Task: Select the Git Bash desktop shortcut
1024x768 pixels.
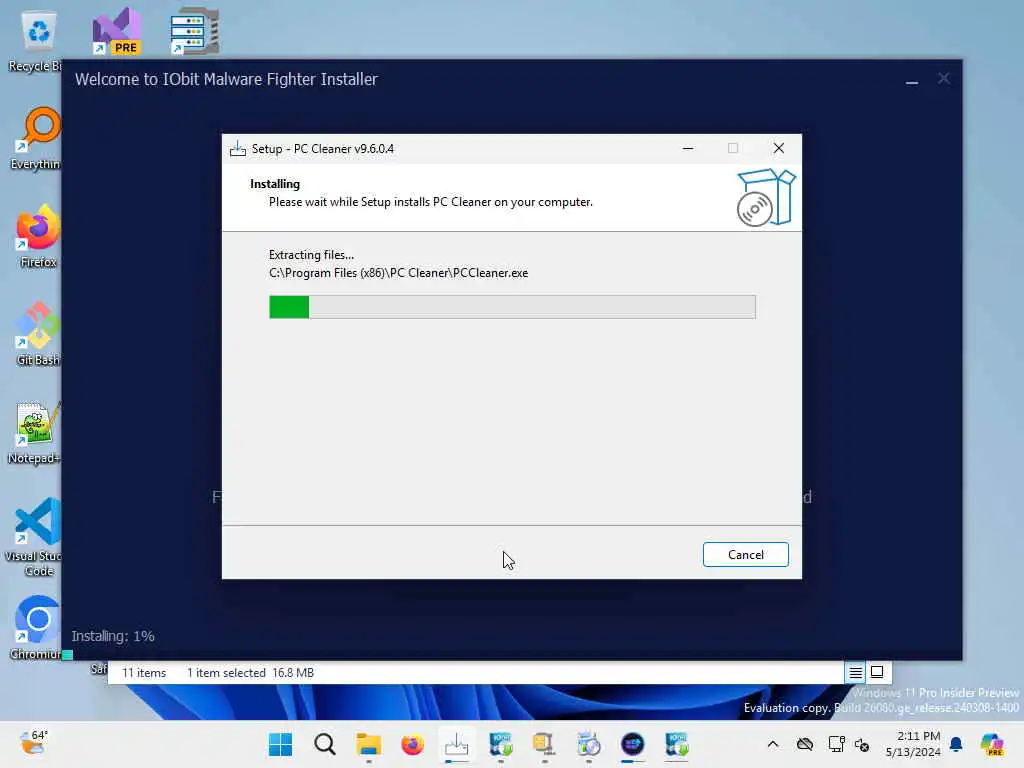Action: coord(37,334)
